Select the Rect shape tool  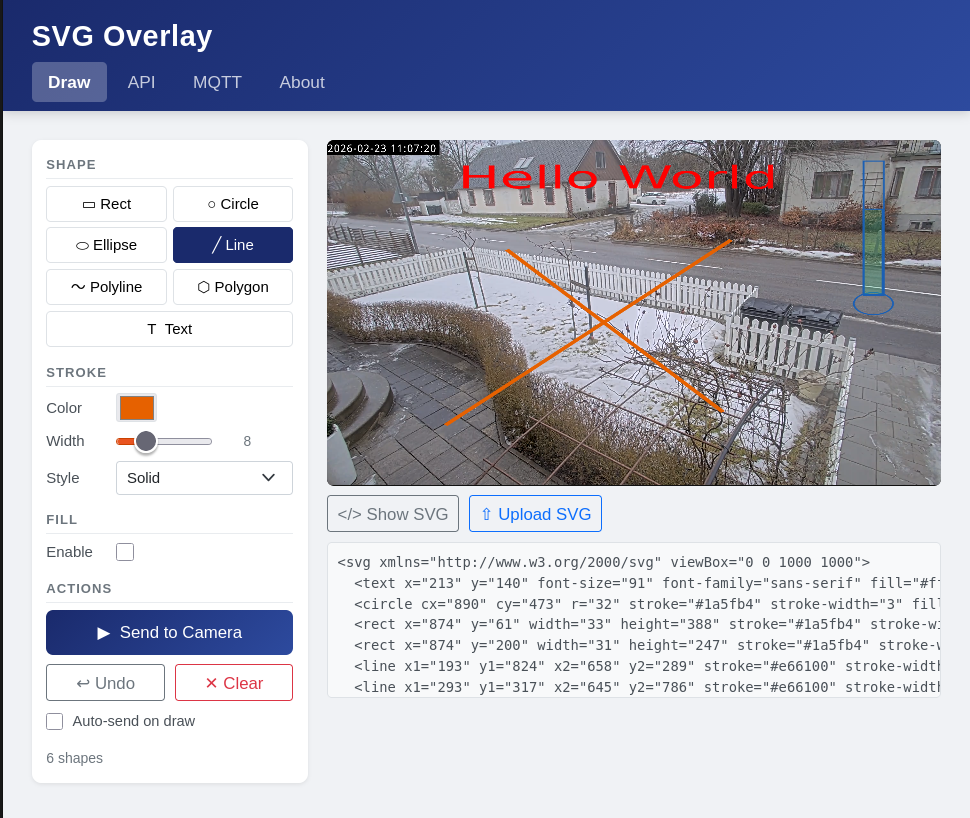coord(106,204)
